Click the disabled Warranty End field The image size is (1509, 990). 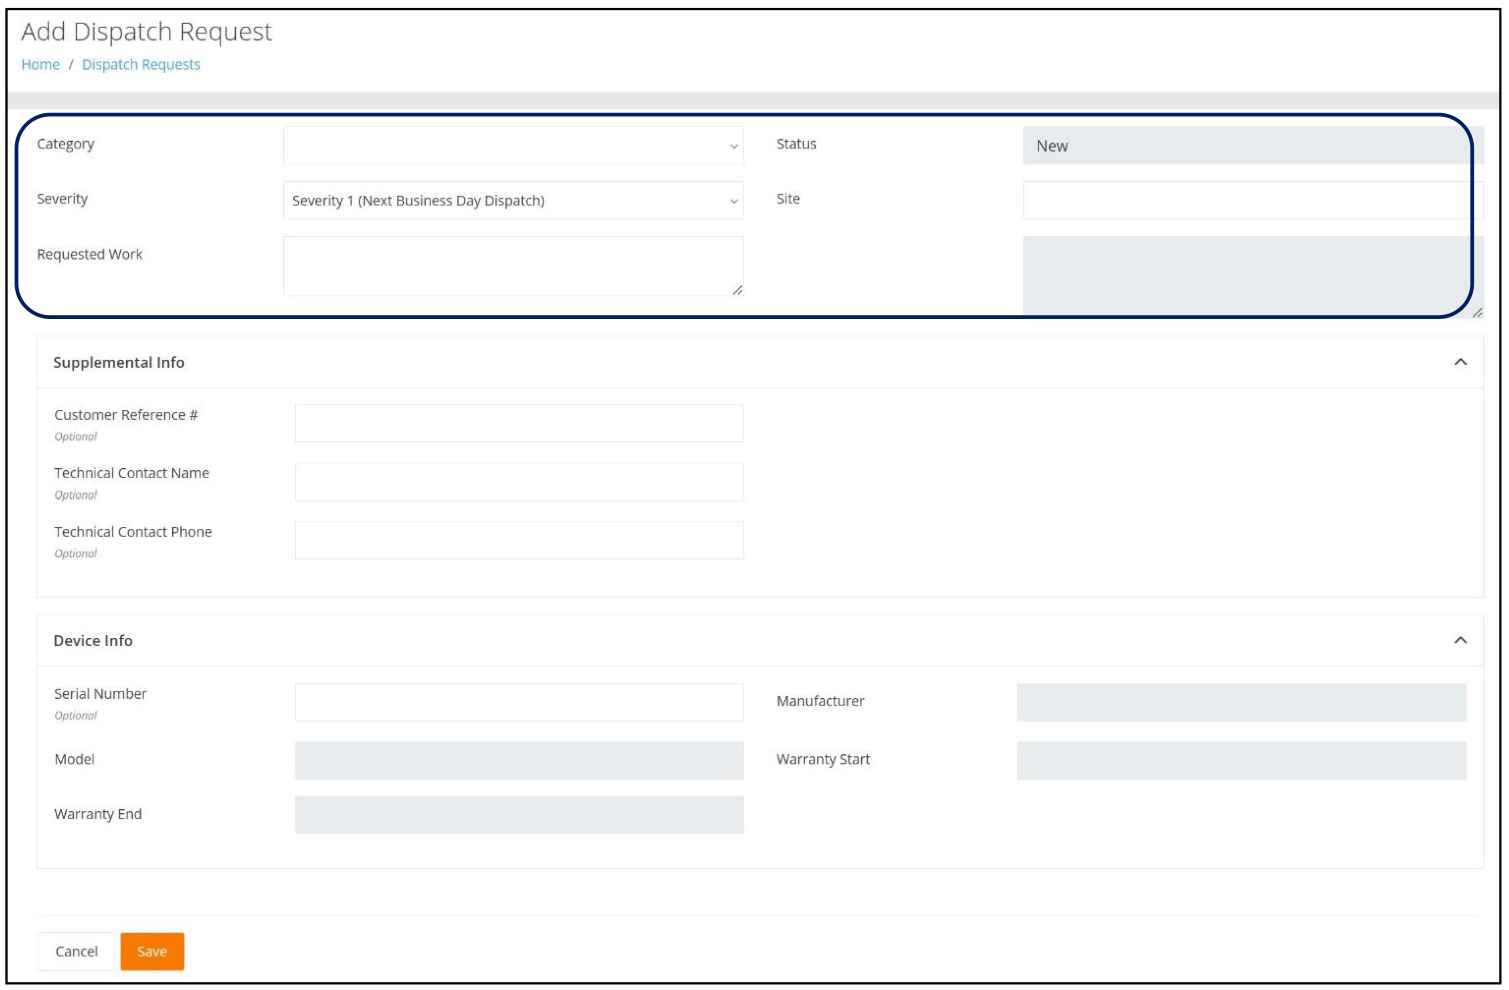click(x=519, y=815)
